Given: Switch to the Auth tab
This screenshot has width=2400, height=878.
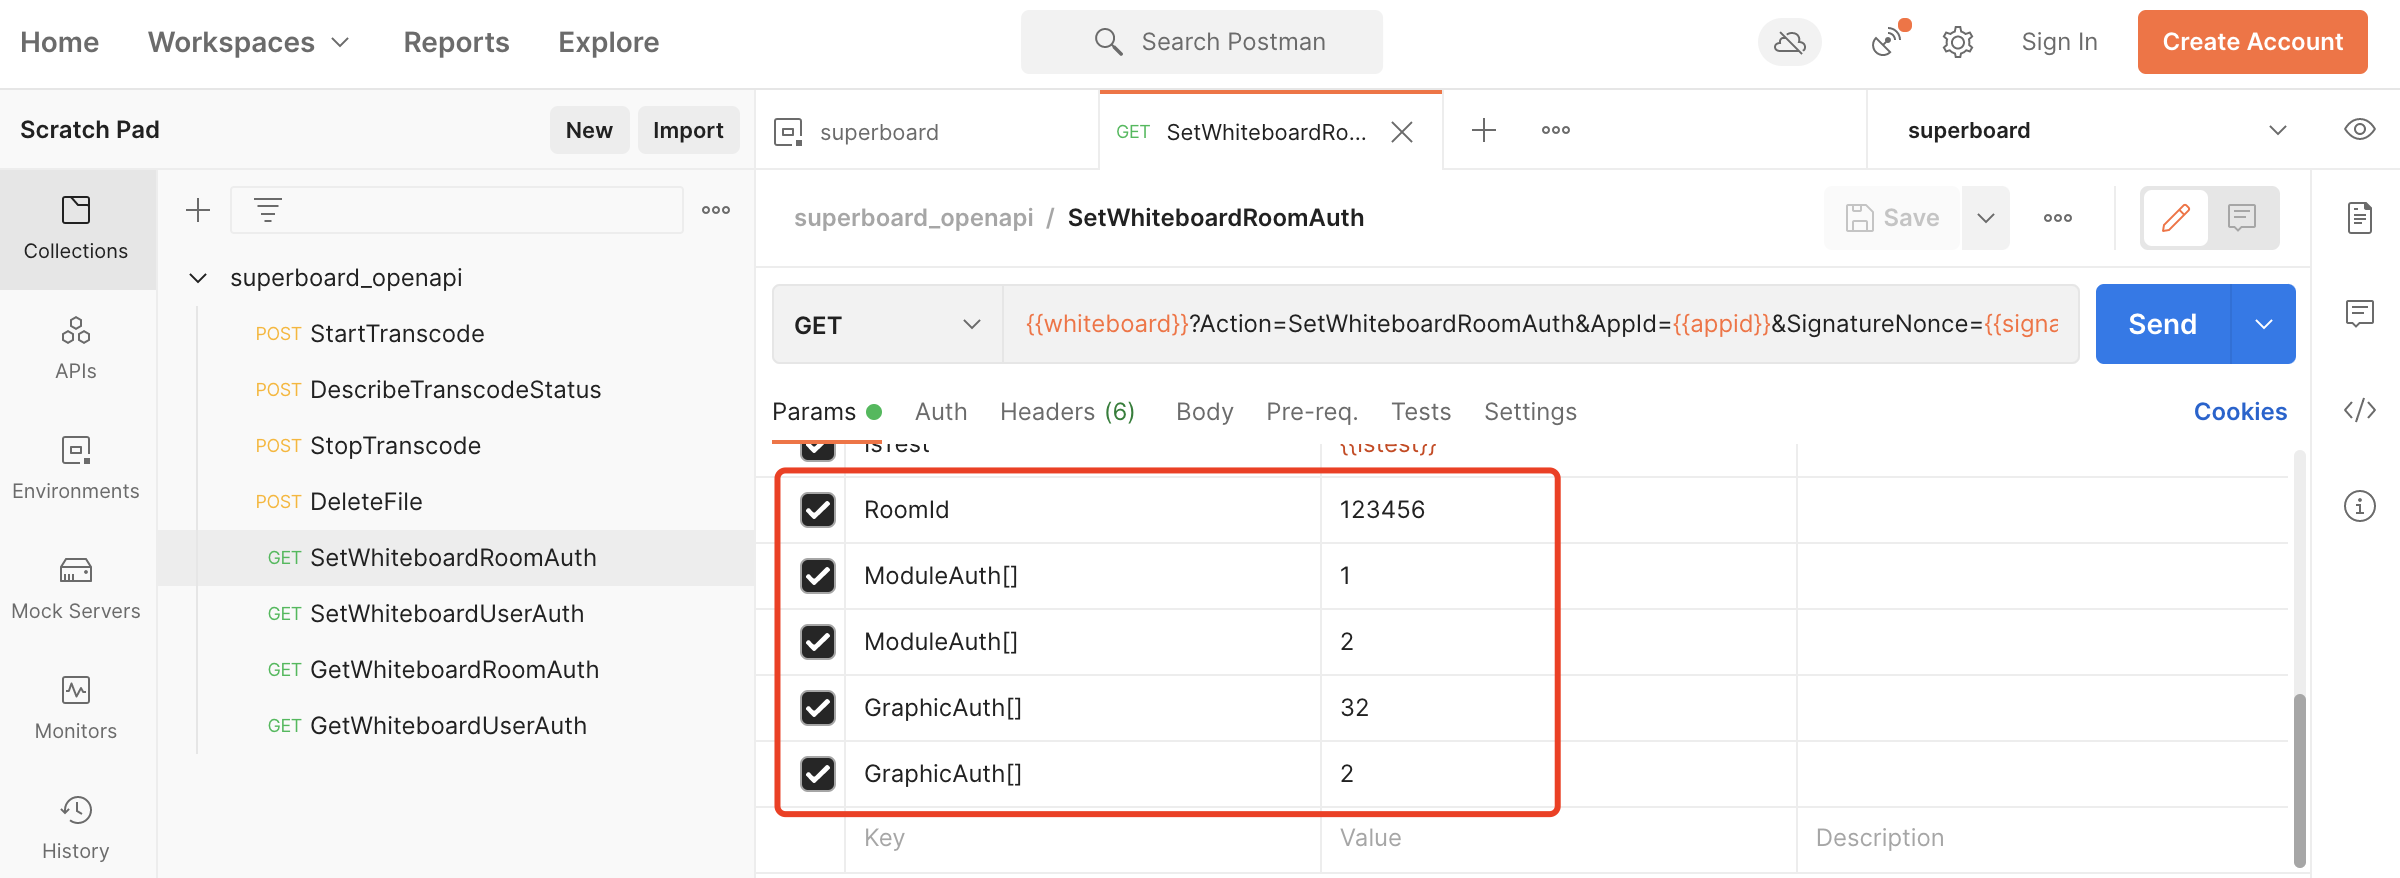Looking at the screenshot, I should pyautogui.click(x=940, y=412).
